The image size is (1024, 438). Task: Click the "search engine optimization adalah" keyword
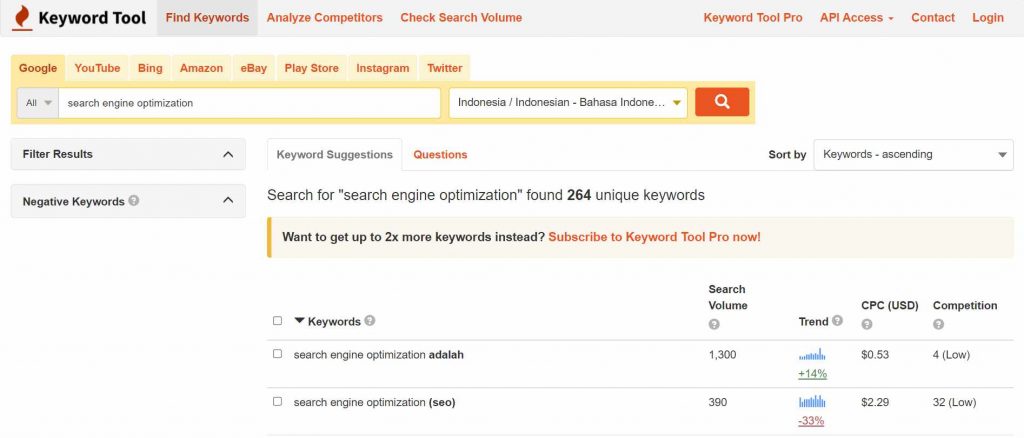pyautogui.click(x=379, y=355)
